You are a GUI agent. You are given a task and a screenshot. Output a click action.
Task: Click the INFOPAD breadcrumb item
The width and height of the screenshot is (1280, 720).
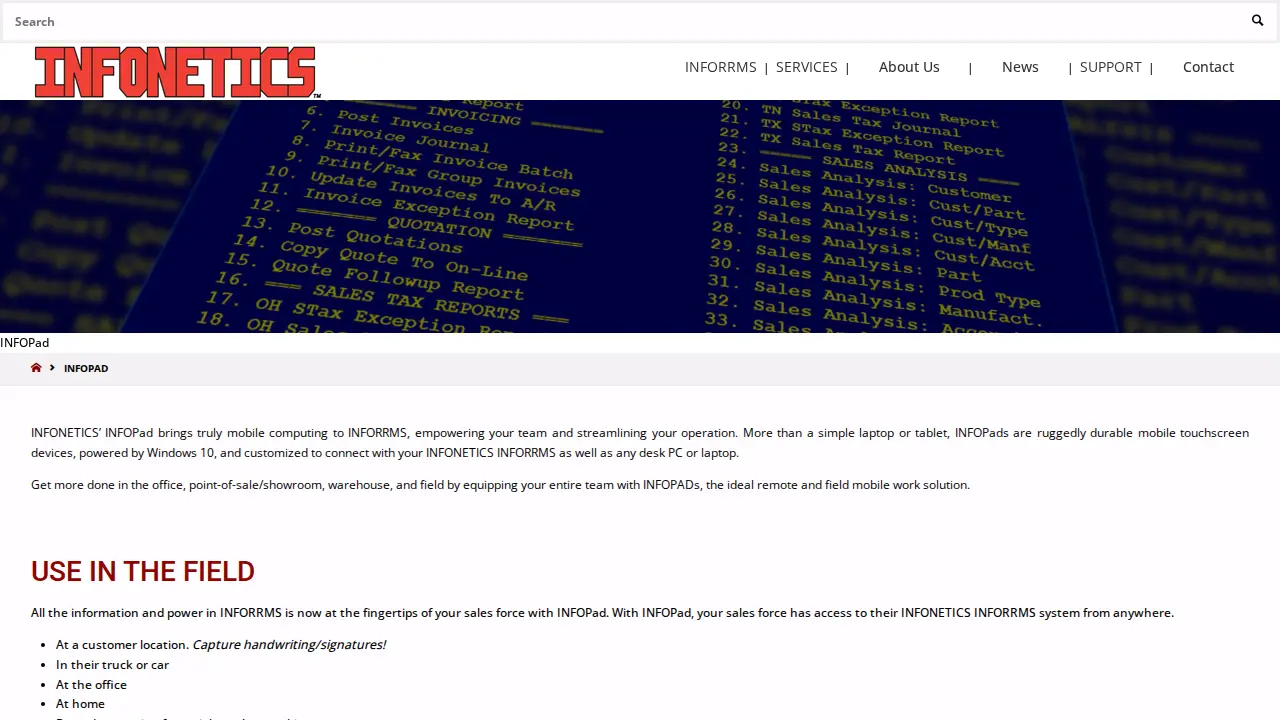click(x=86, y=368)
